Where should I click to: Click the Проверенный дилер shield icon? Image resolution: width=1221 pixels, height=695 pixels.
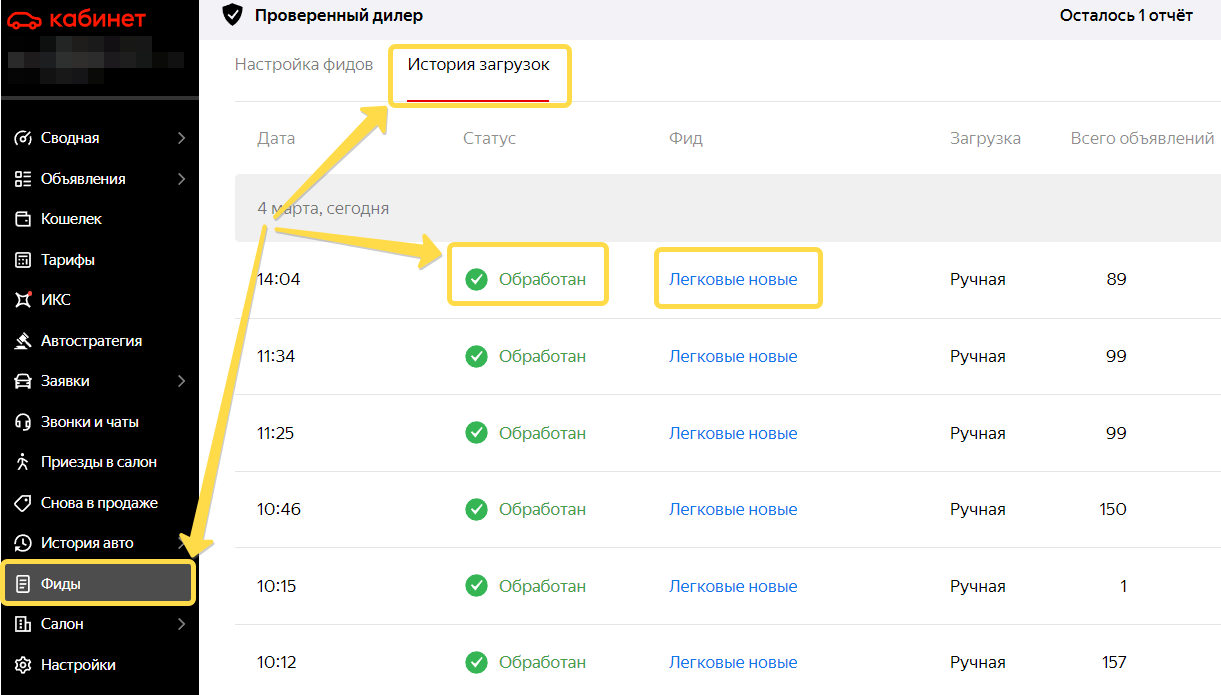232,15
